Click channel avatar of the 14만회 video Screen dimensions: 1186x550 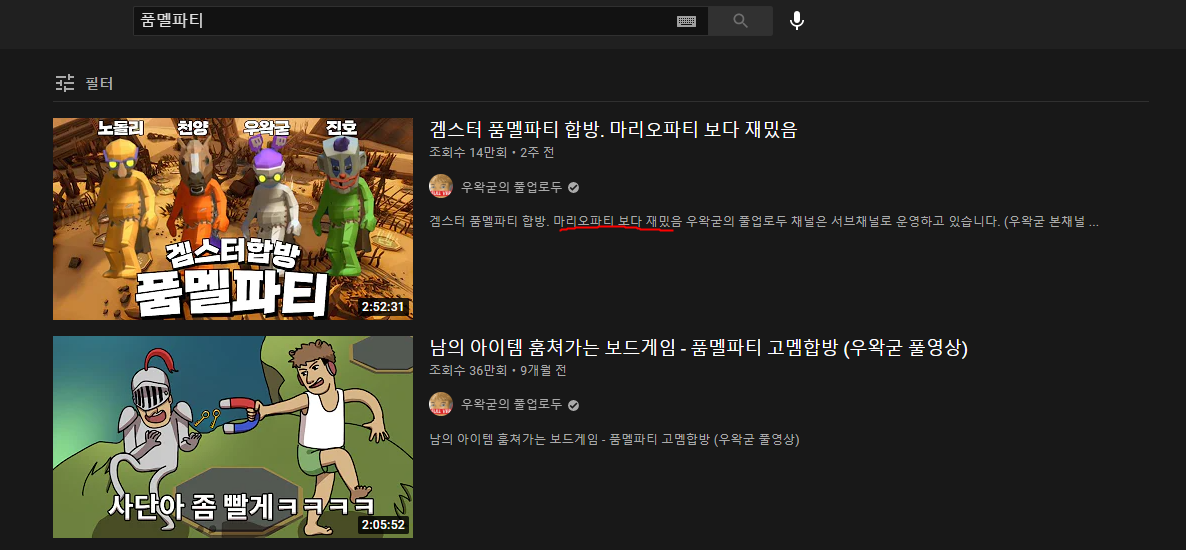point(441,187)
